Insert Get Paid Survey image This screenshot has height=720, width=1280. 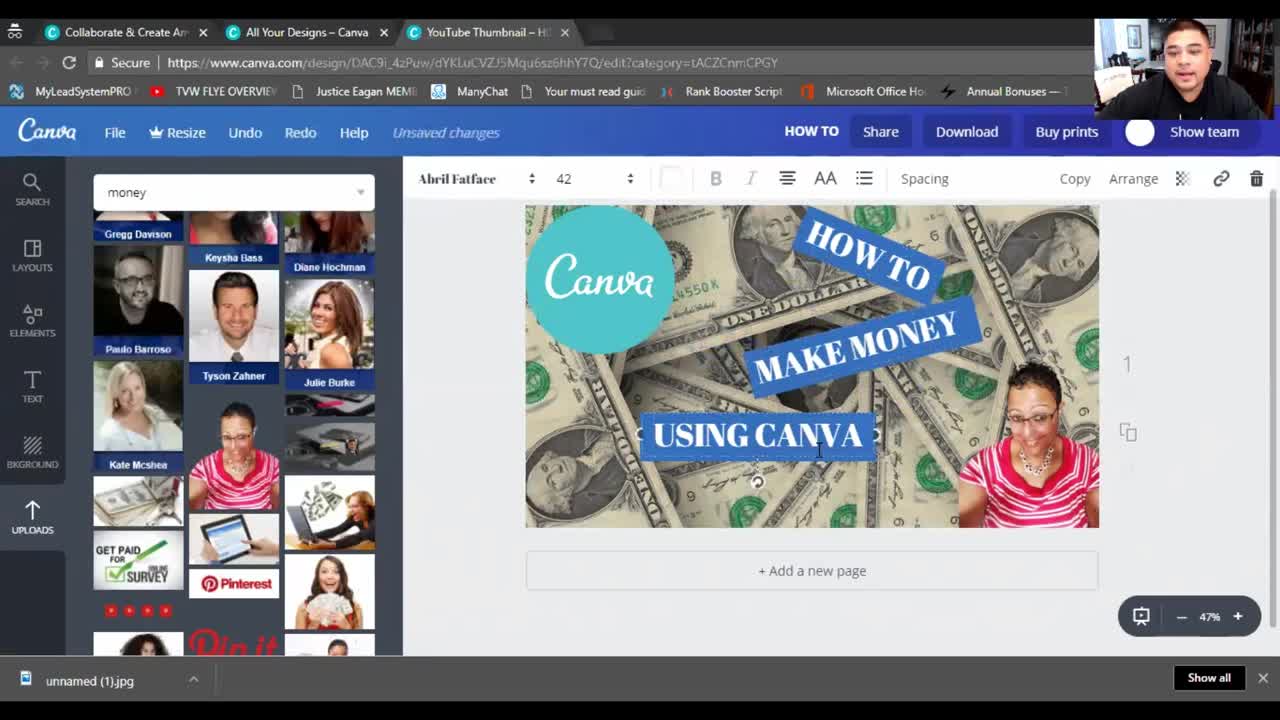tap(138, 560)
